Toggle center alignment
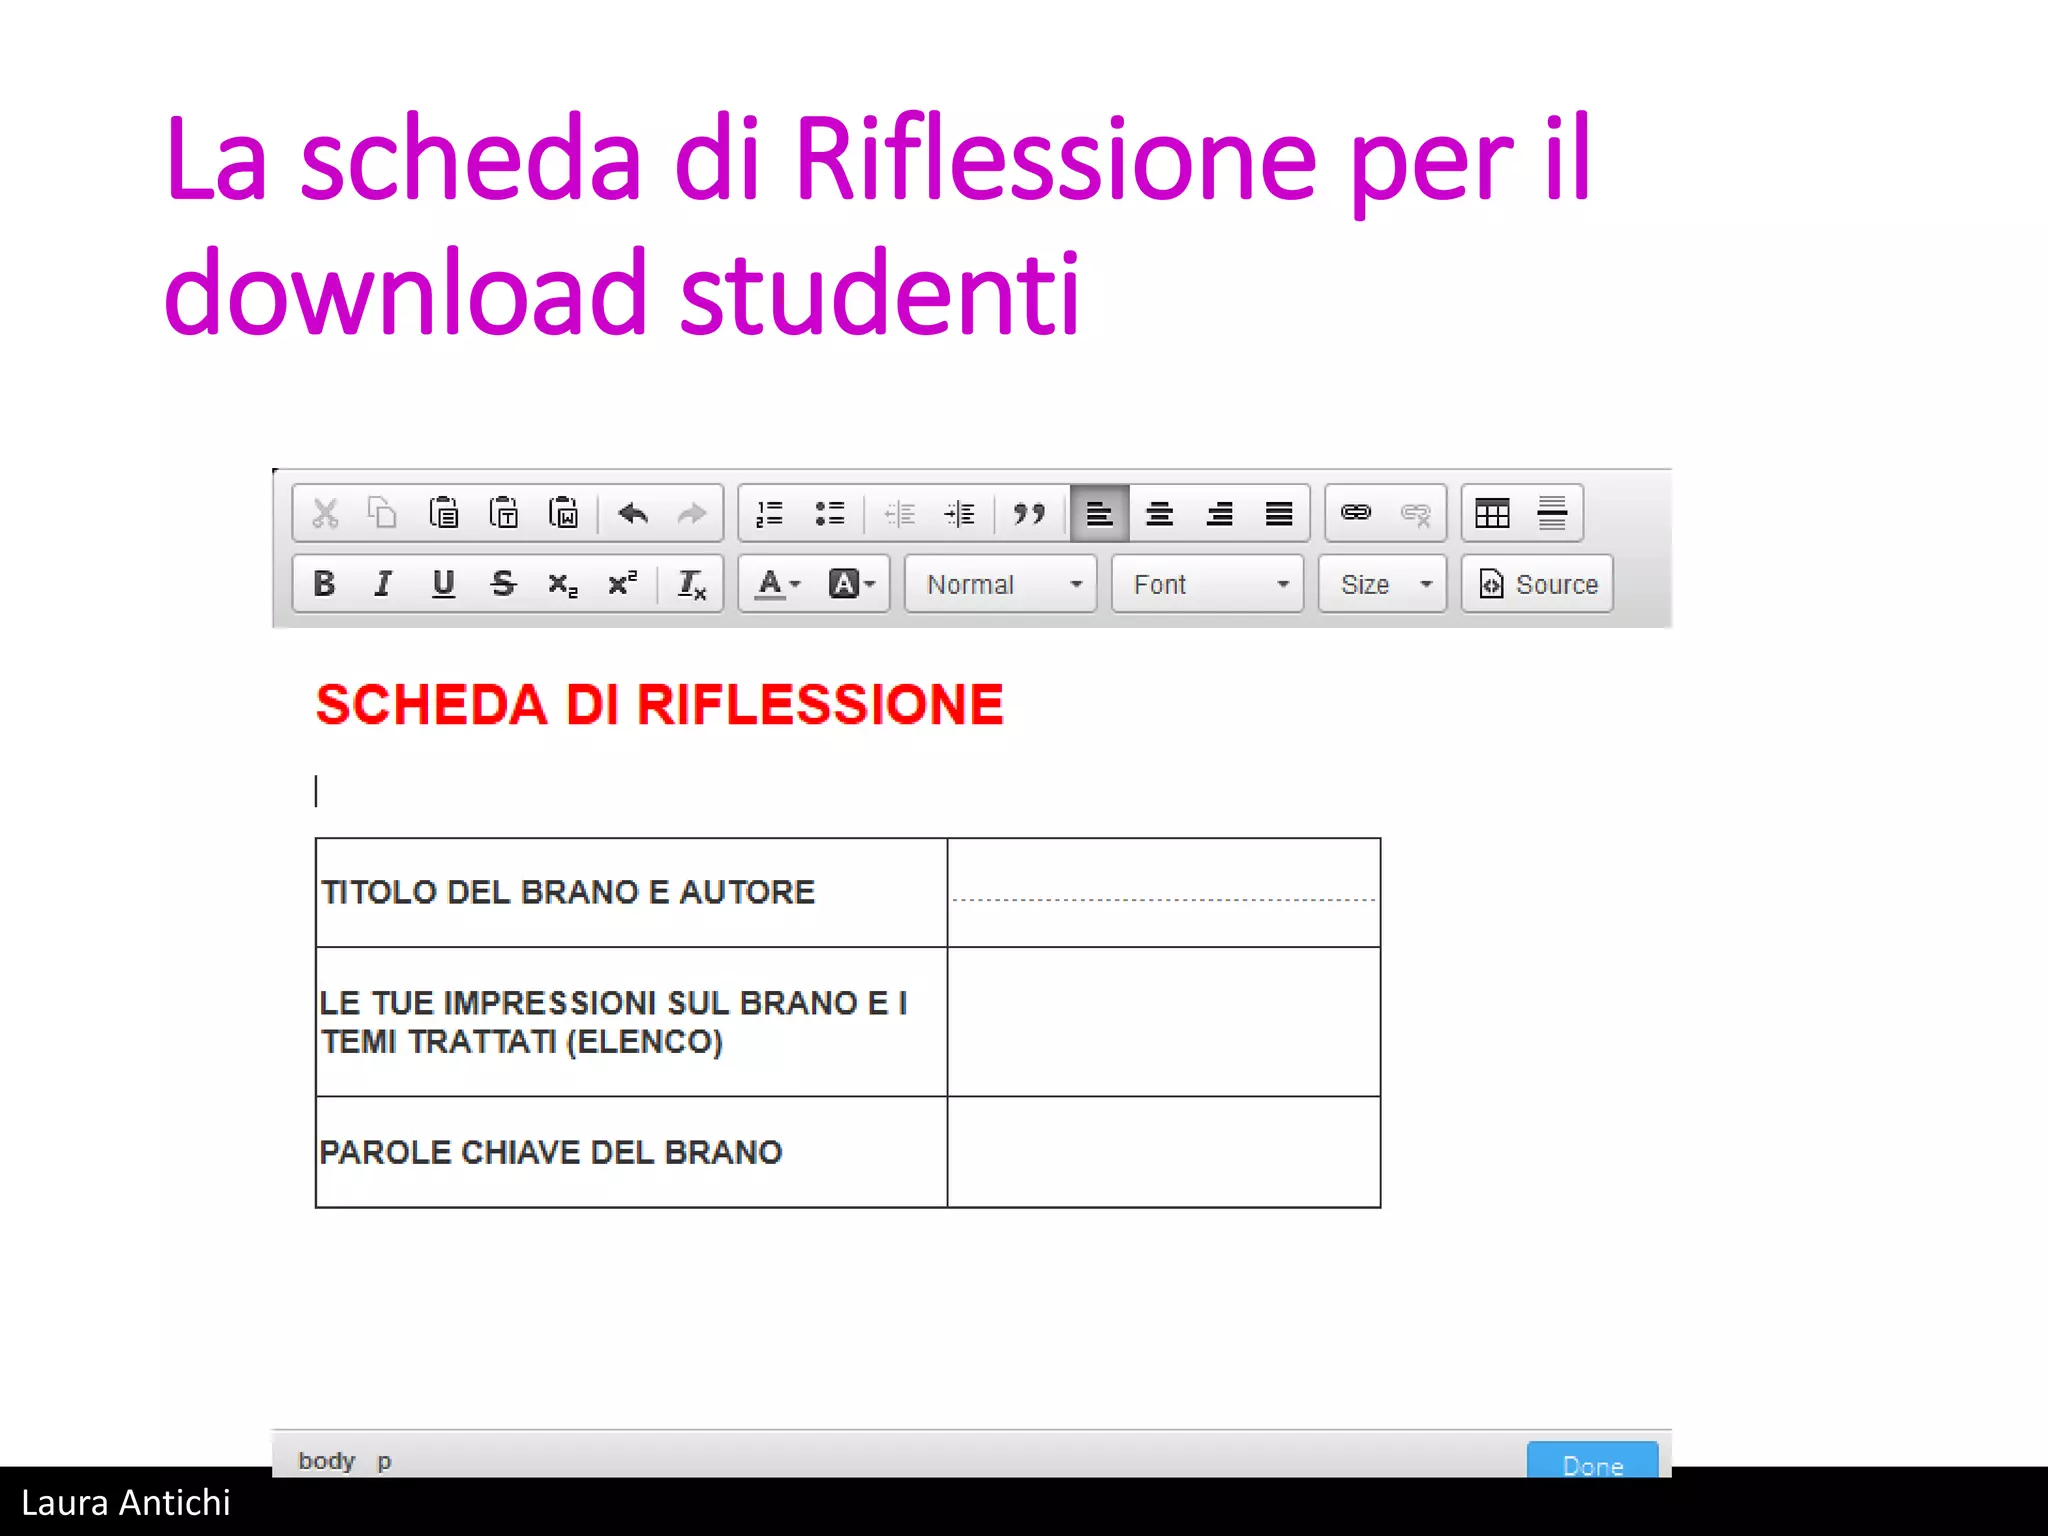2048x1536 pixels. (1160, 514)
